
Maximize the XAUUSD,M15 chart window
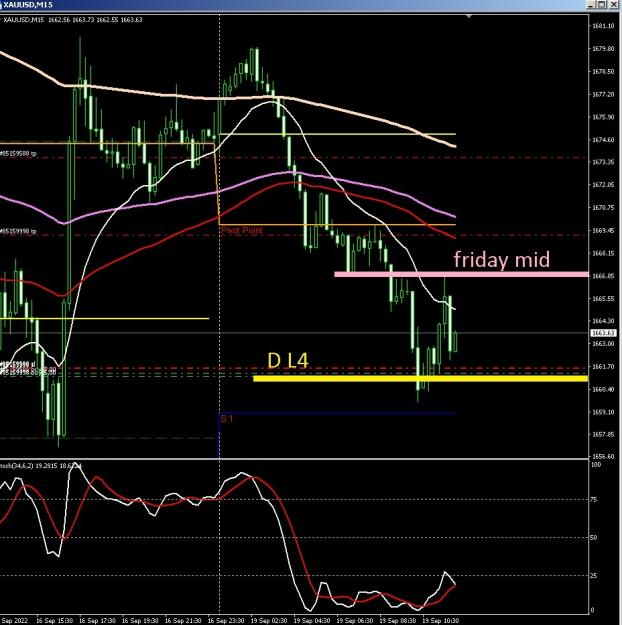point(602,4)
